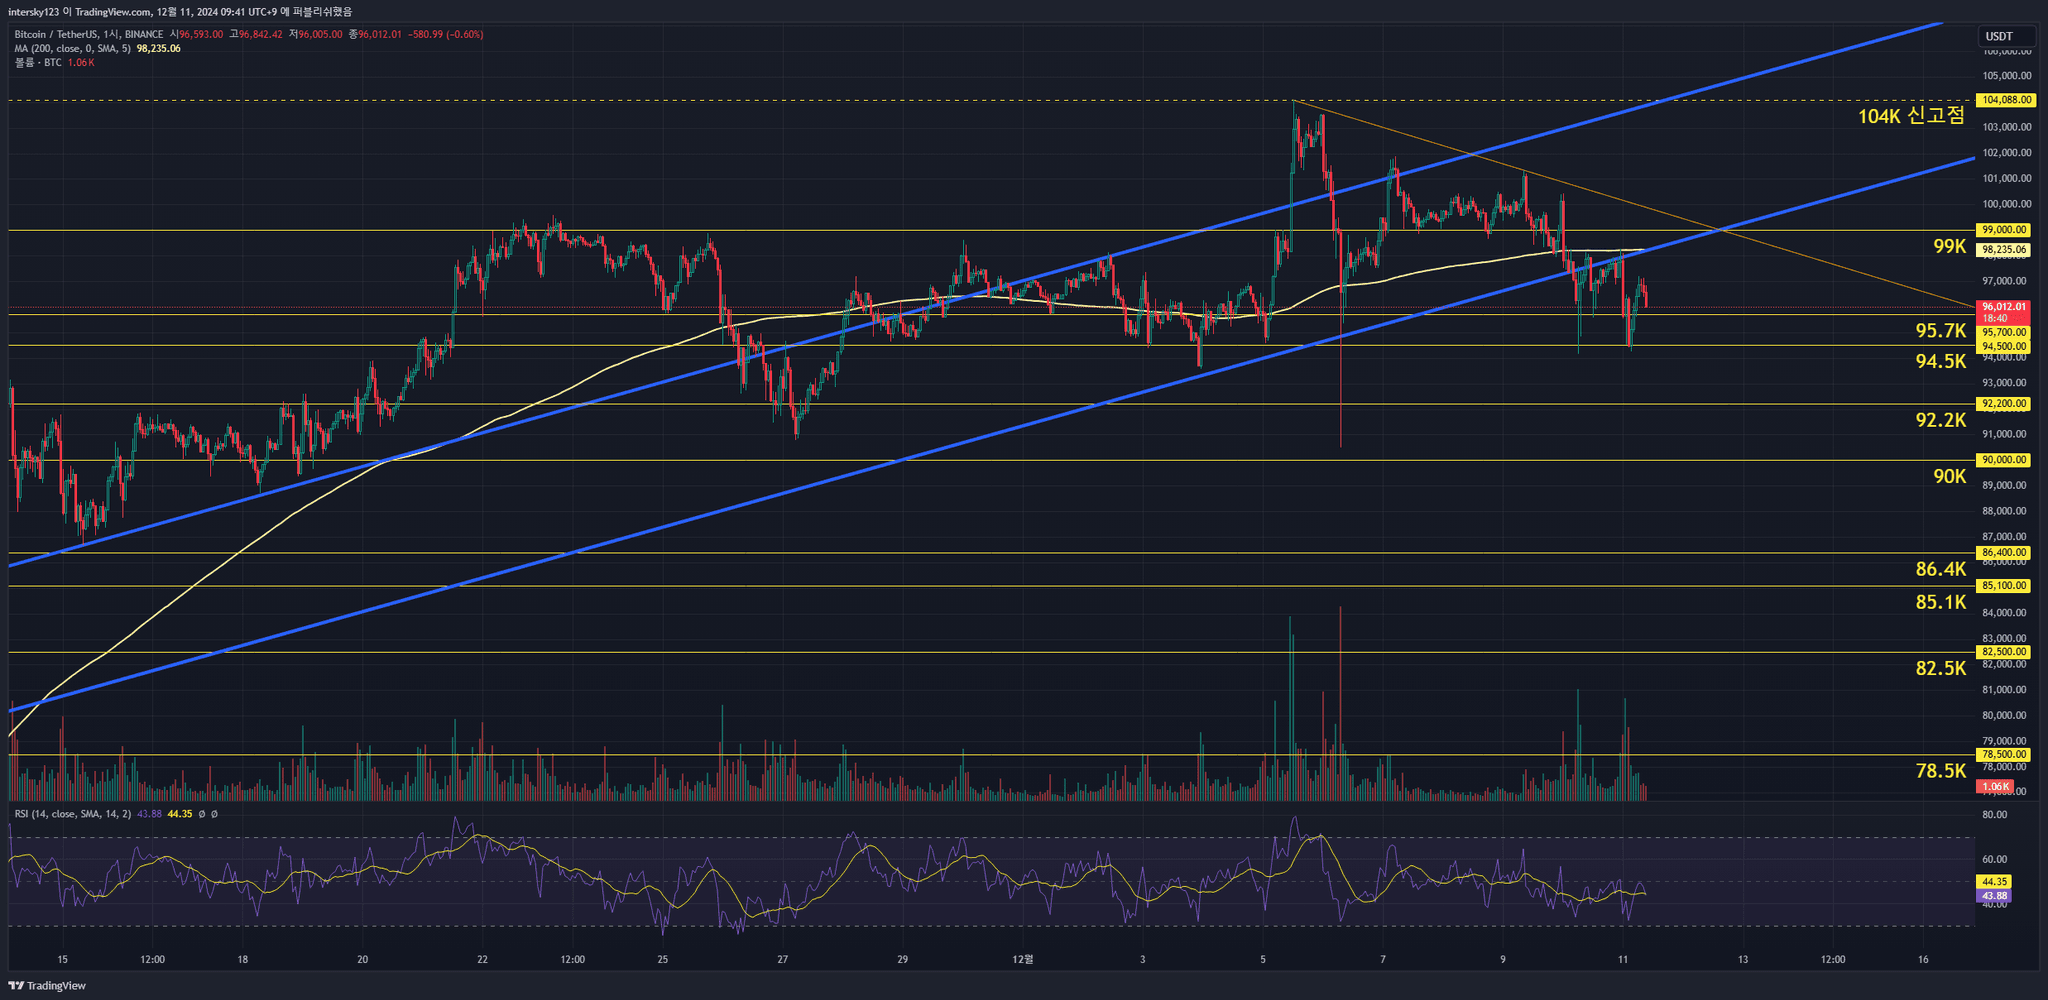Select the 90K text annotation
The image size is (2048, 1000).
1949,476
